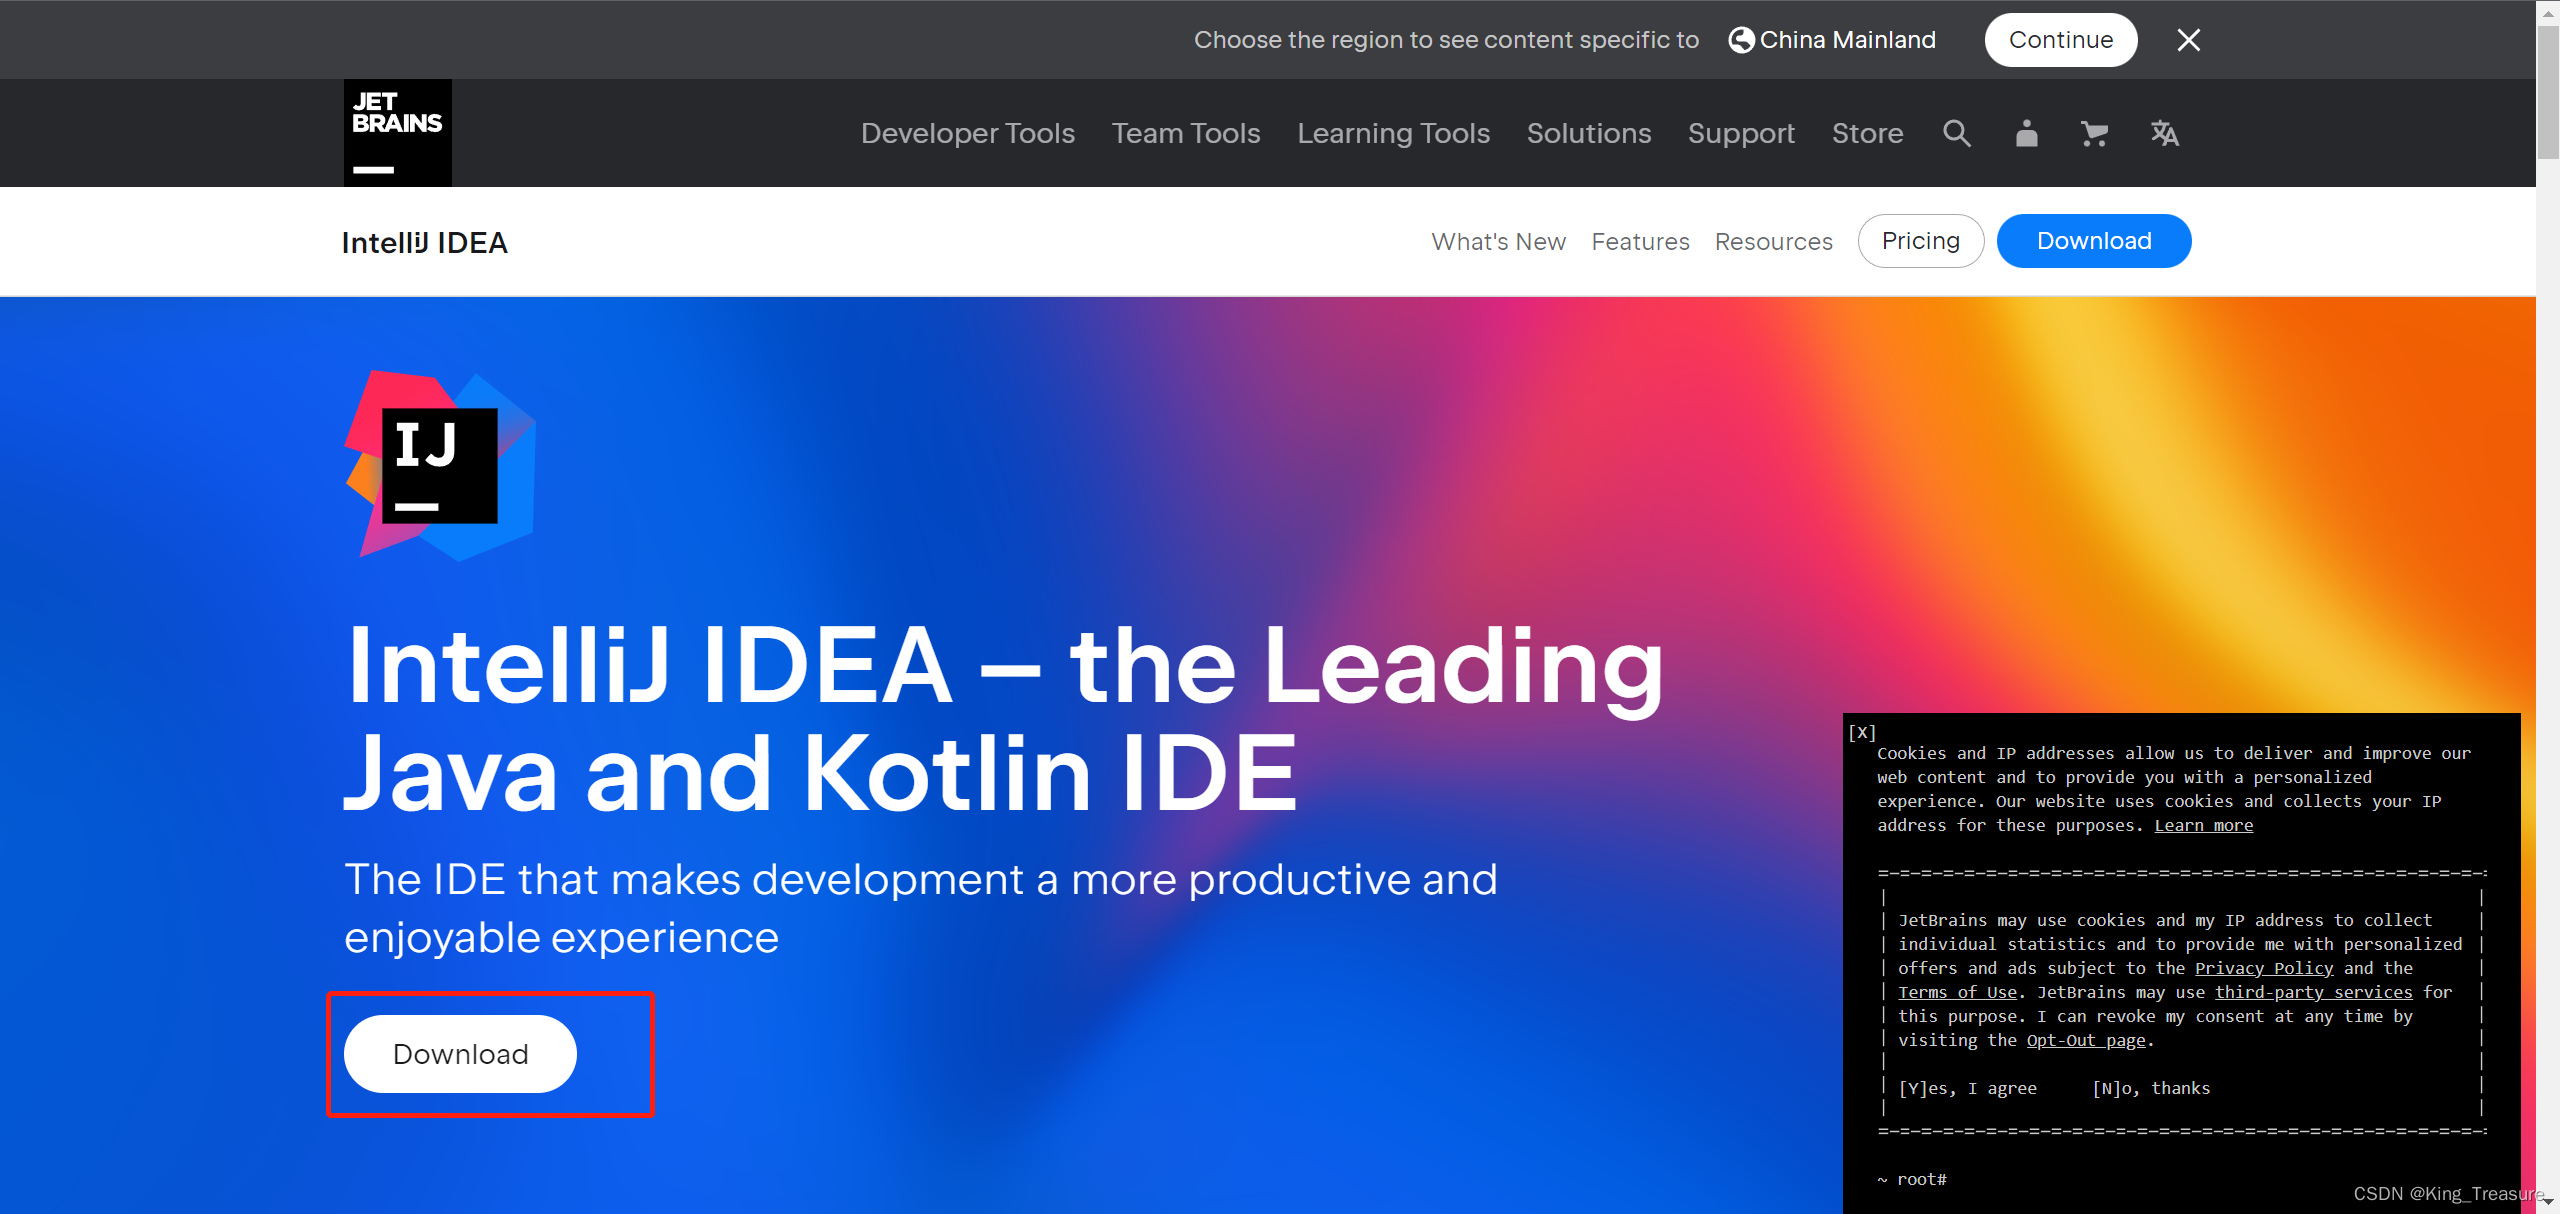Click the blue Download button in header
2560x1214 pixels.
2094,241
